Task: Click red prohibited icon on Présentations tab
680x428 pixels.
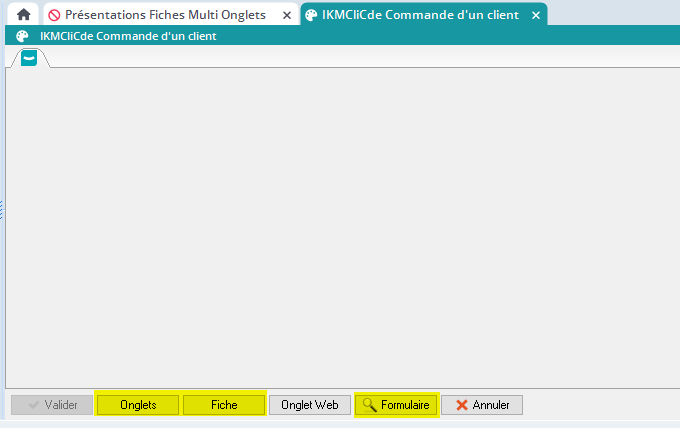Action: [54, 16]
